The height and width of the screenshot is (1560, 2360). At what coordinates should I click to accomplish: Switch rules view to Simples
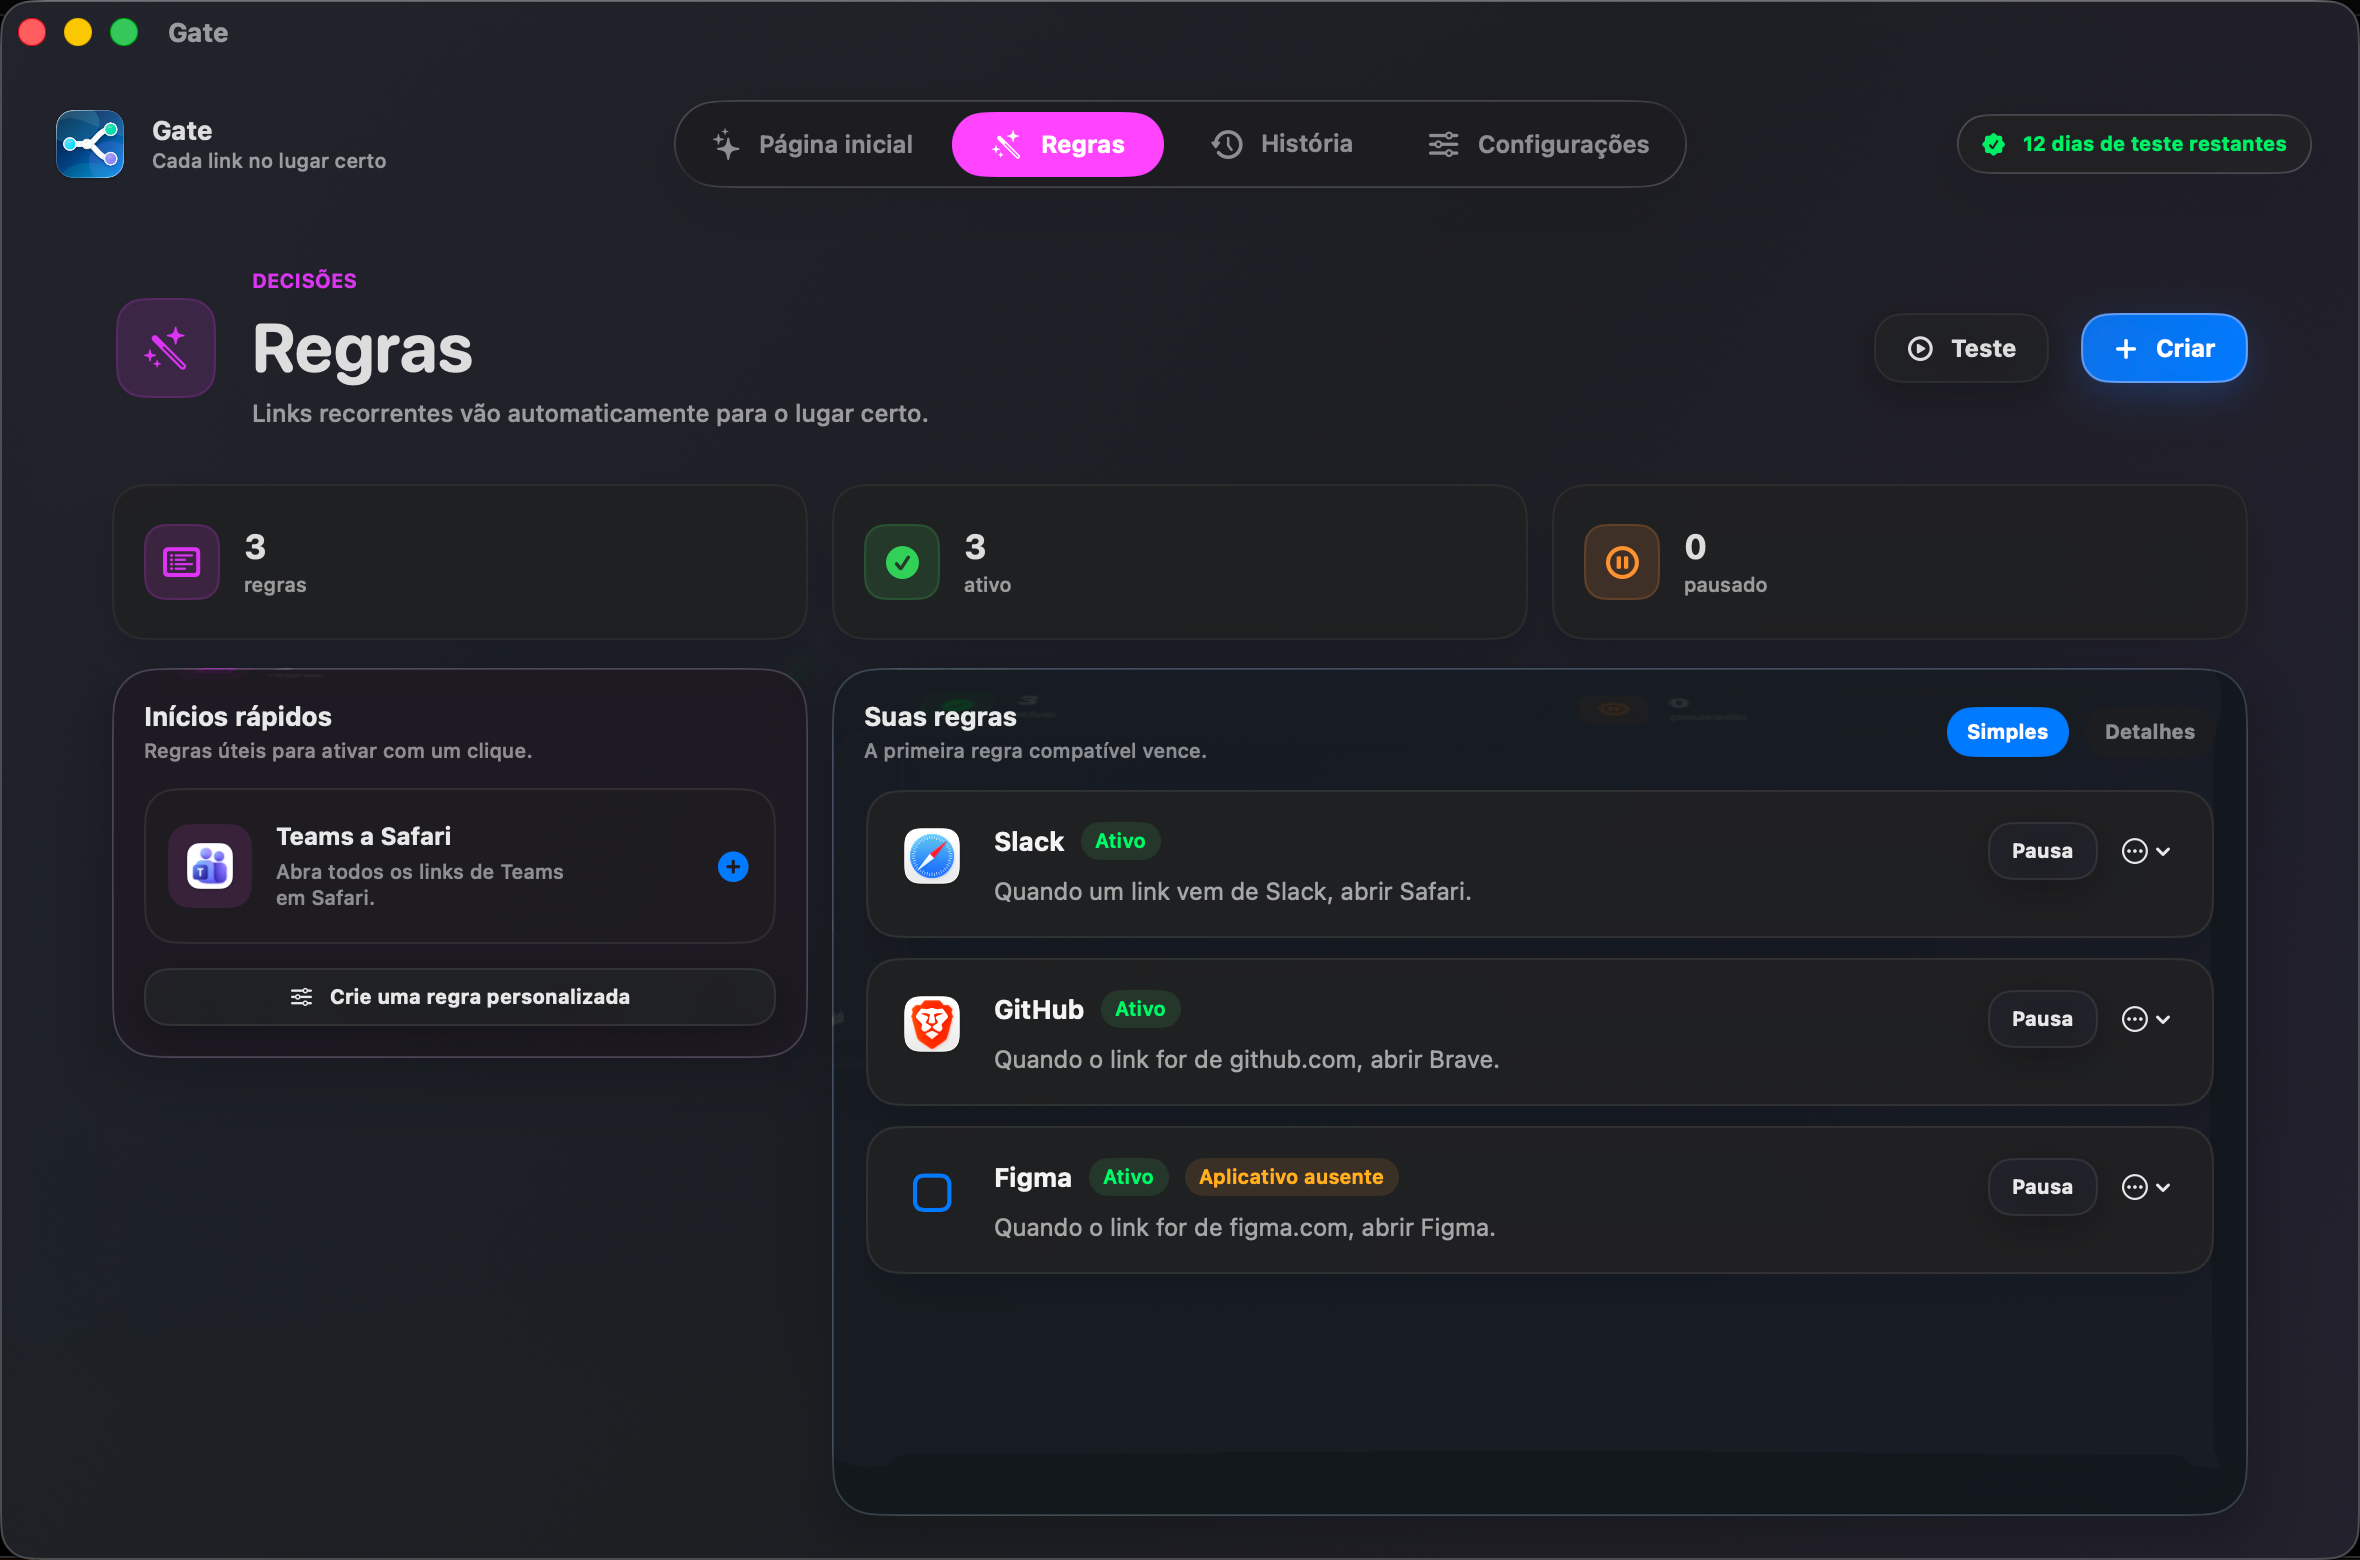(x=2007, y=732)
